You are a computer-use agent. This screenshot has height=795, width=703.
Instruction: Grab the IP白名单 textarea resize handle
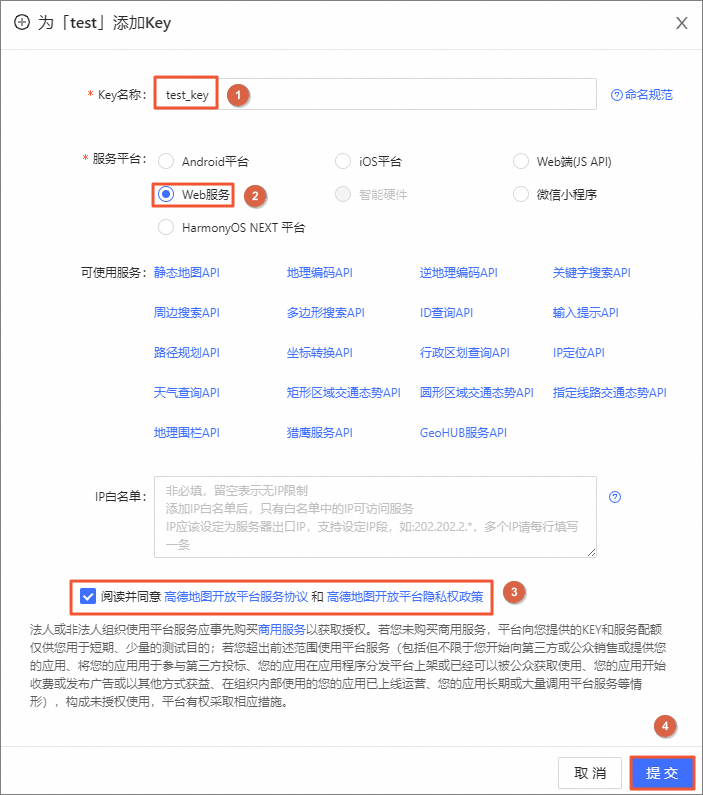(591, 553)
